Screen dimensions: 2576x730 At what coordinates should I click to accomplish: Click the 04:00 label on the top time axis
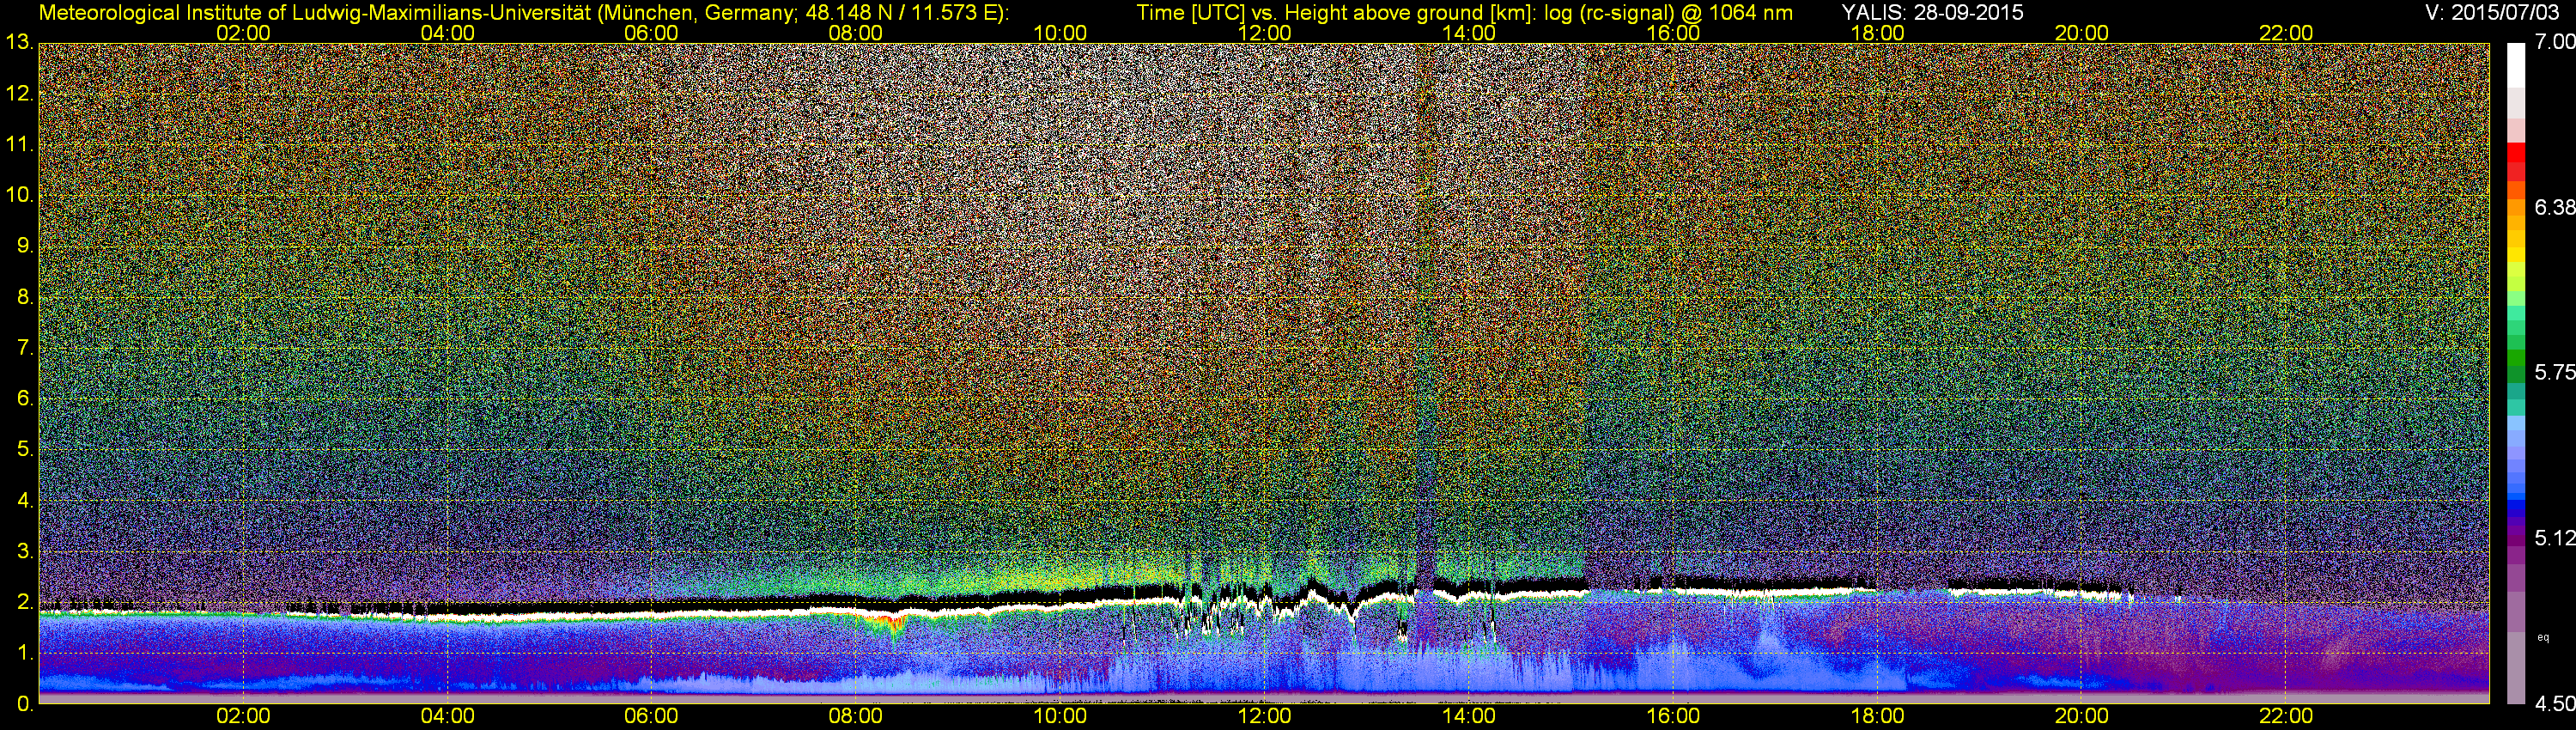(x=447, y=33)
